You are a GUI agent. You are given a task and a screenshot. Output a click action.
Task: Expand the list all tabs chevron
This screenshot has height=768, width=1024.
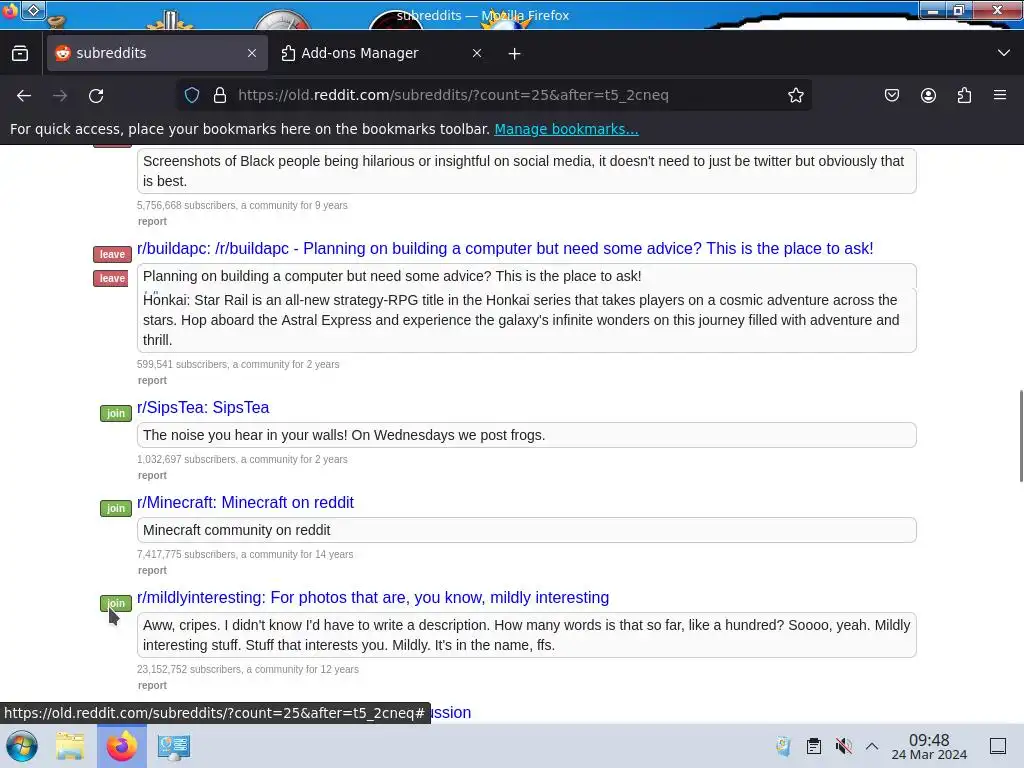coord(1004,53)
